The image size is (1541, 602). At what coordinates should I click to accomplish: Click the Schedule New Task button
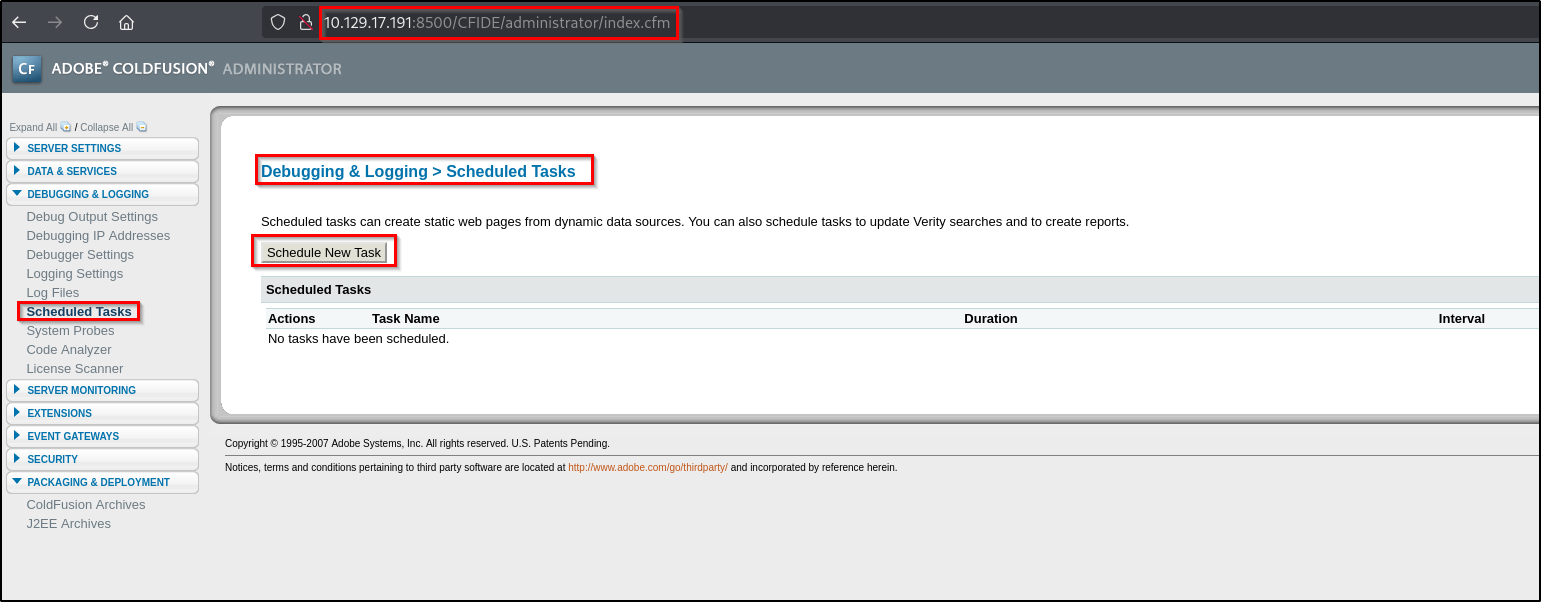324,251
